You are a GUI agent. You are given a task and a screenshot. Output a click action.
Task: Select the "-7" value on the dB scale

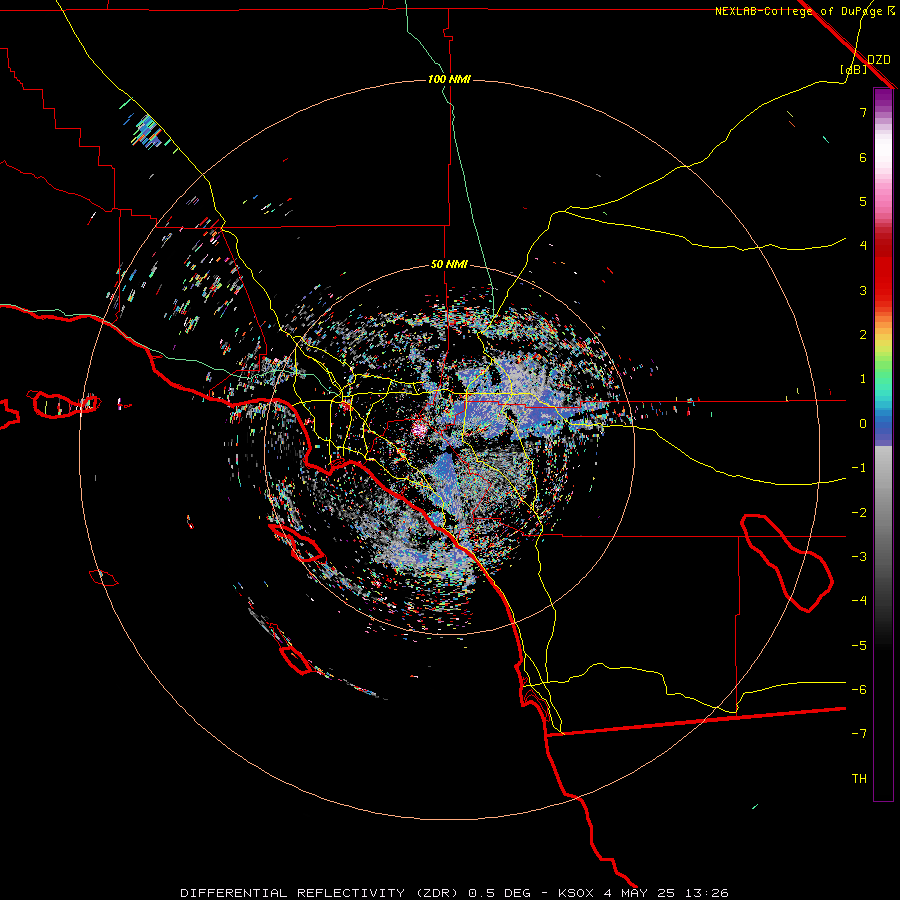click(859, 734)
